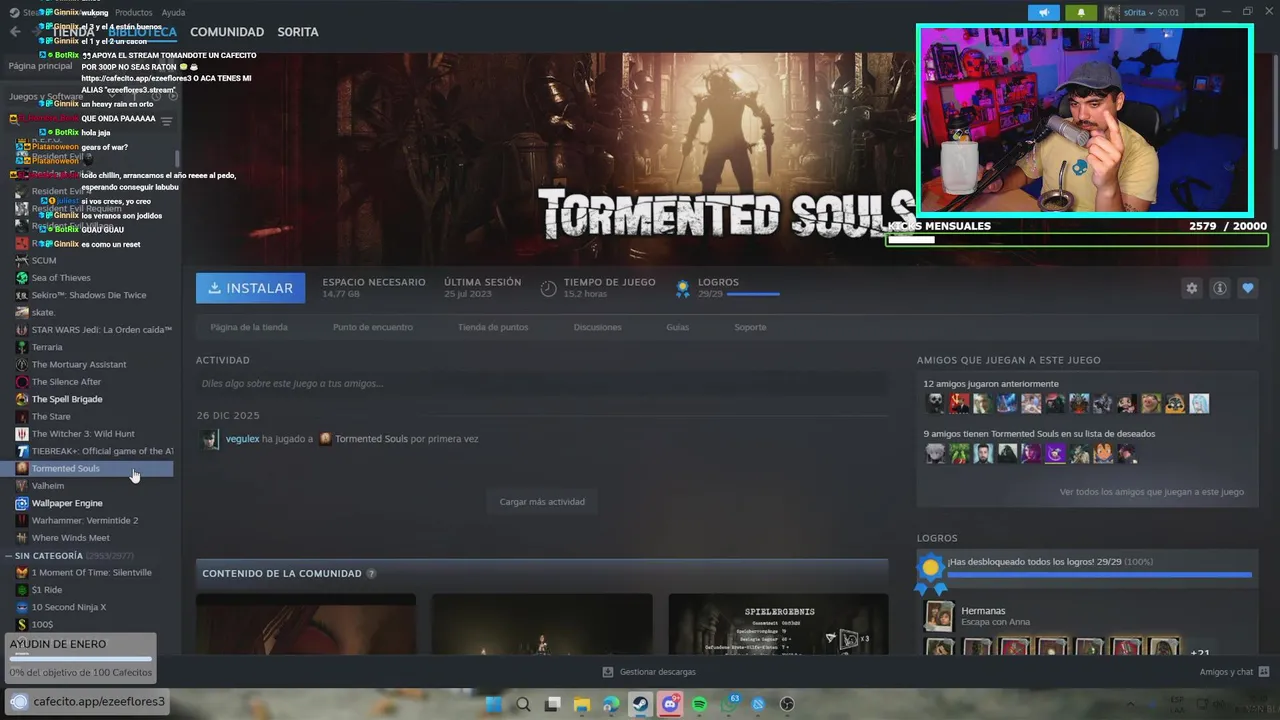Open the Página de la tienda tab

pos(249,327)
